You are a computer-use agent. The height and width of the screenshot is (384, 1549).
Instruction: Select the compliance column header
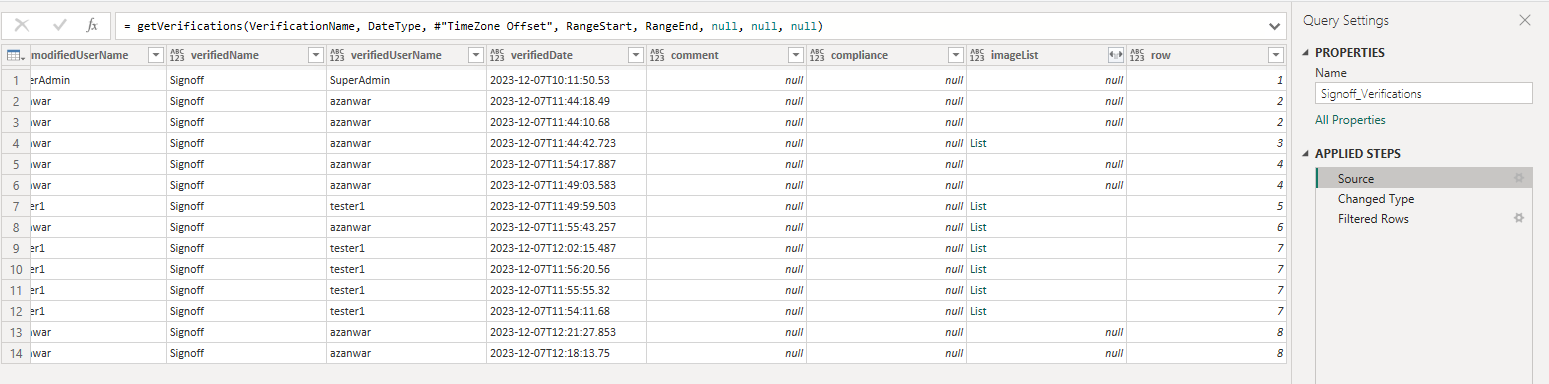point(886,56)
